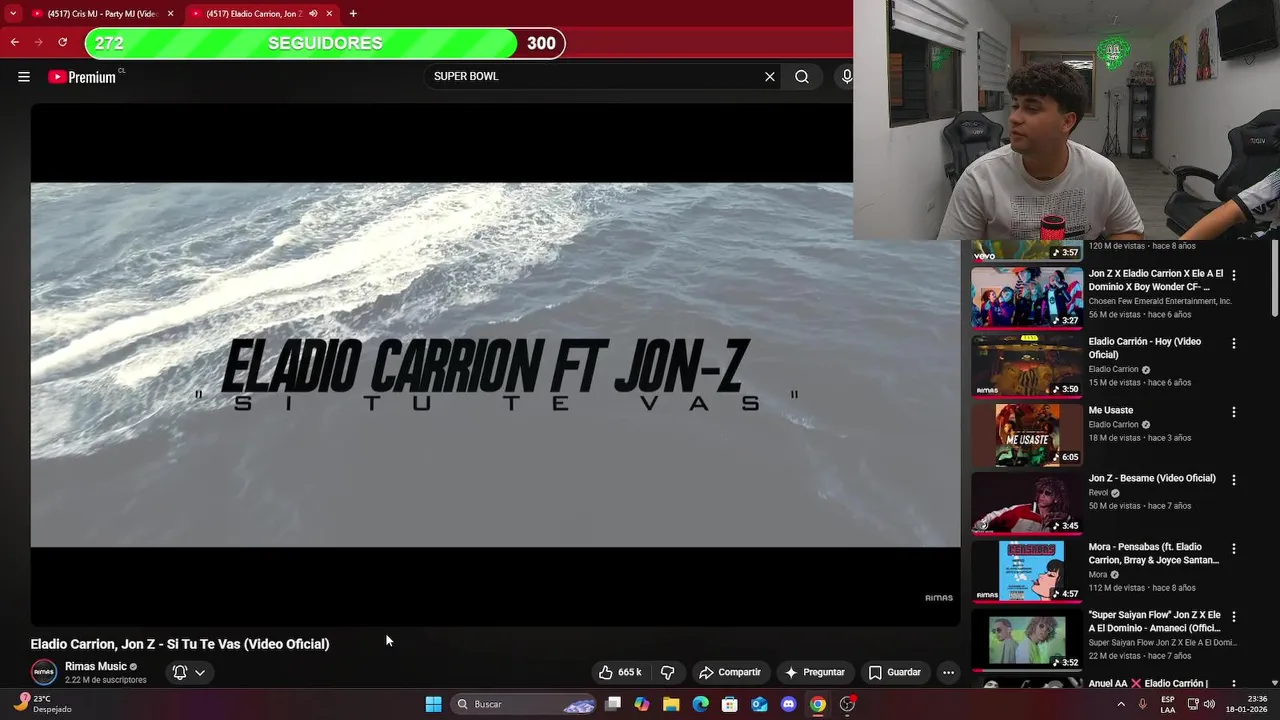The width and height of the screenshot is (1280, 720).
Task: Open Chosen Few Emerald Entertainment channel name
Action: [x=1160, y=301]
